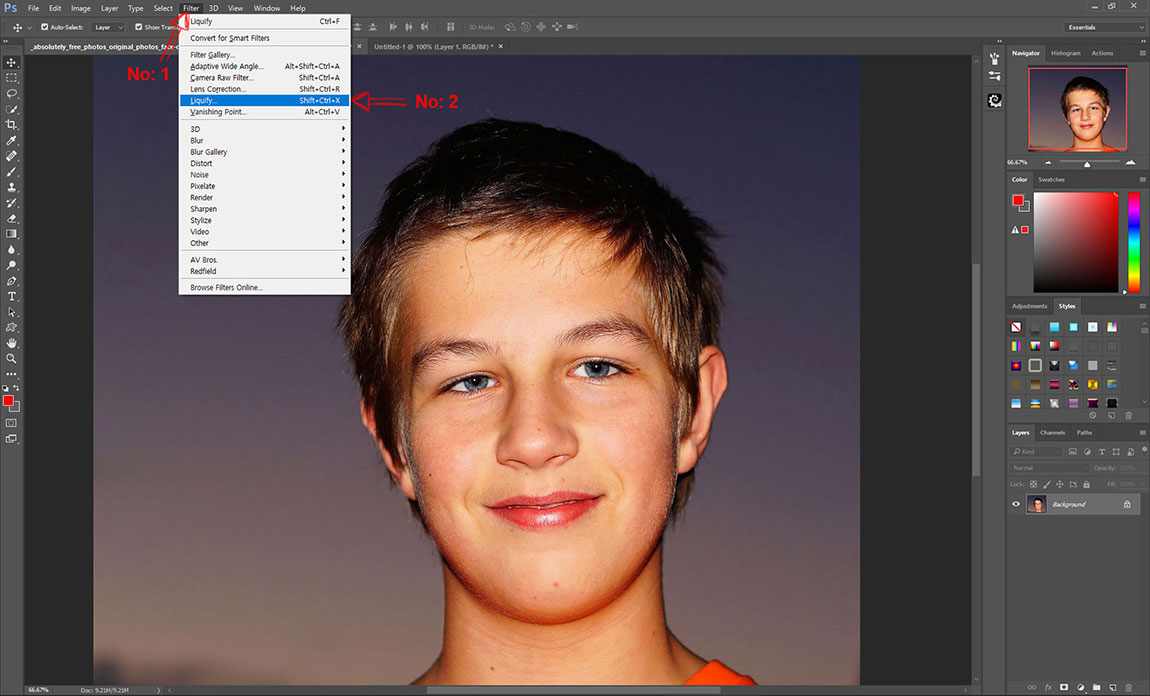This screenshot has width=1150, height=696.
Task: Select the Pen tool
Action: [11, 281]
